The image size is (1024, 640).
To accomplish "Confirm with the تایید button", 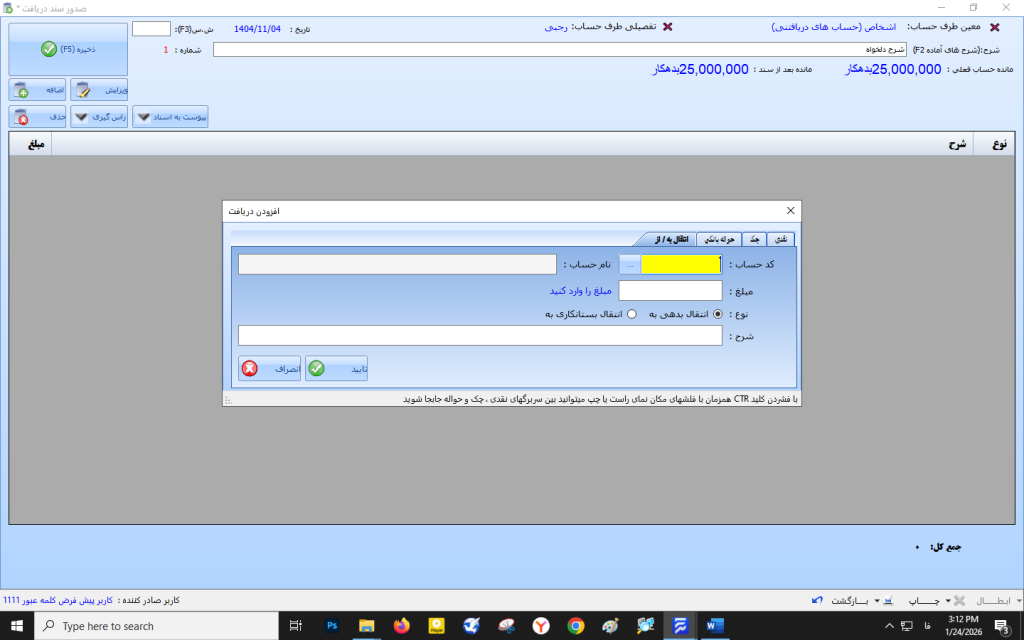I will coord(343,368).
